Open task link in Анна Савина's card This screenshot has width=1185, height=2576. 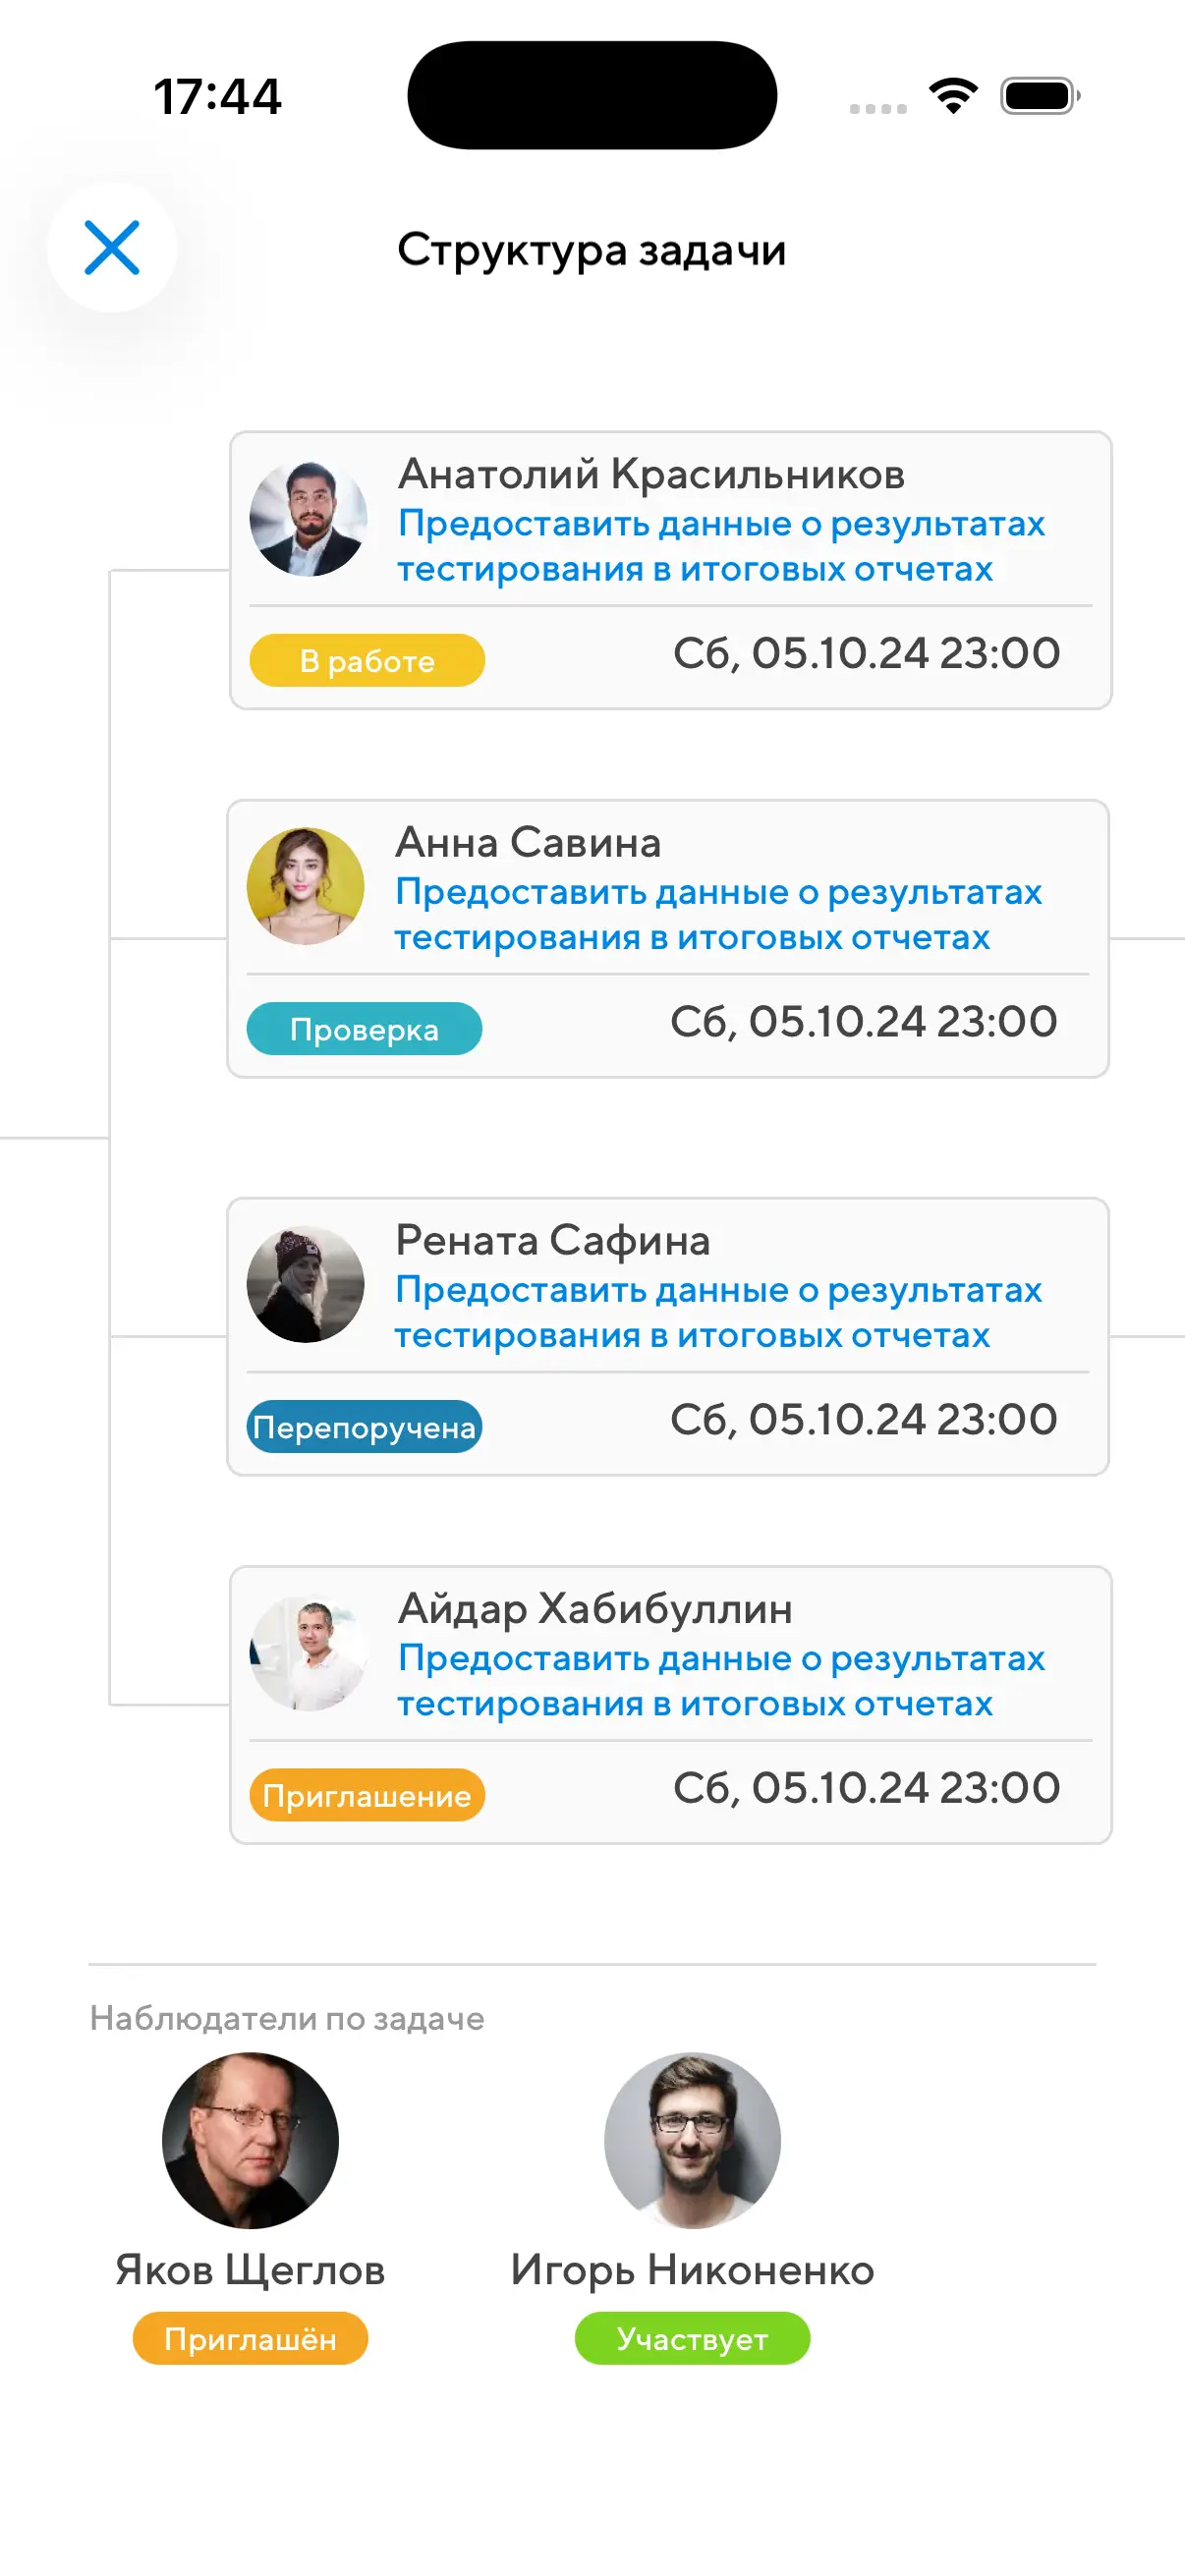click(x=718, y=914)
